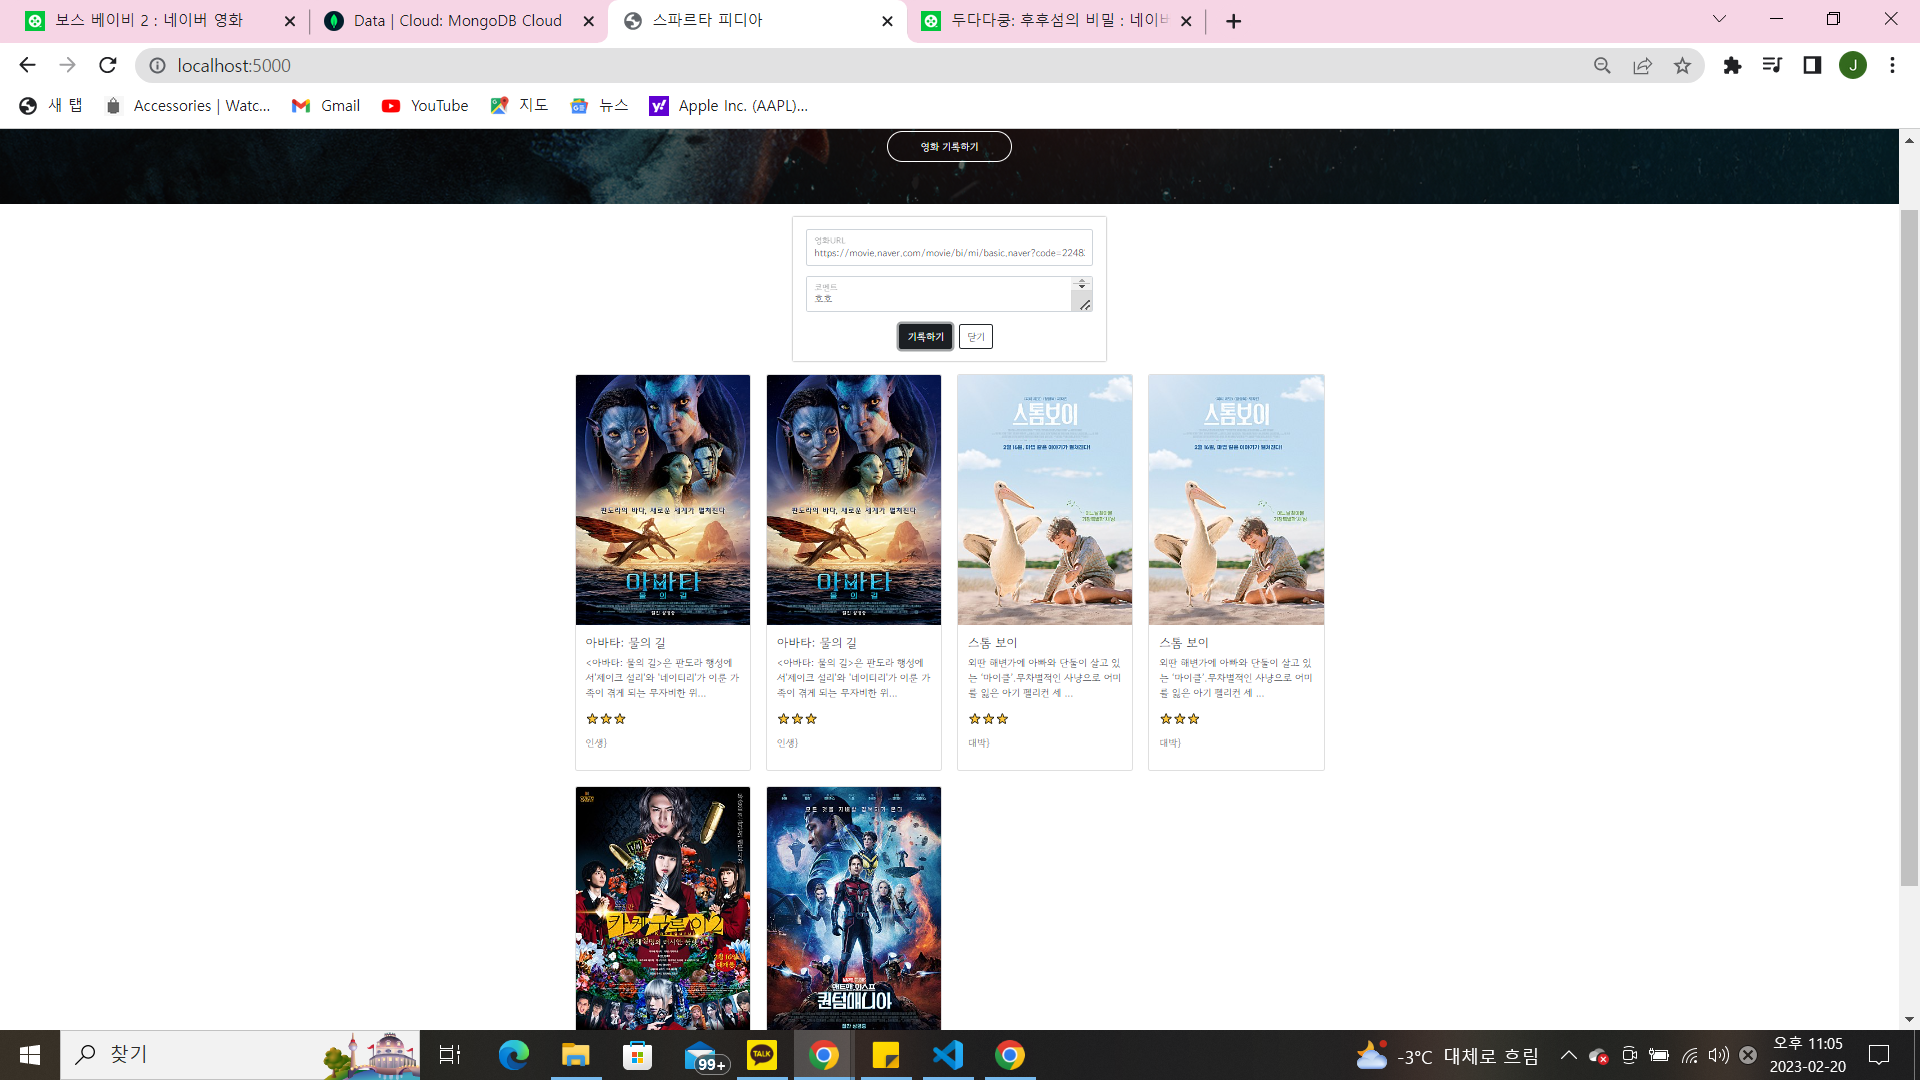Open the YouTube bookmark
Image resolution: width=1920 pixels, height=1080 pixels.
425,105
